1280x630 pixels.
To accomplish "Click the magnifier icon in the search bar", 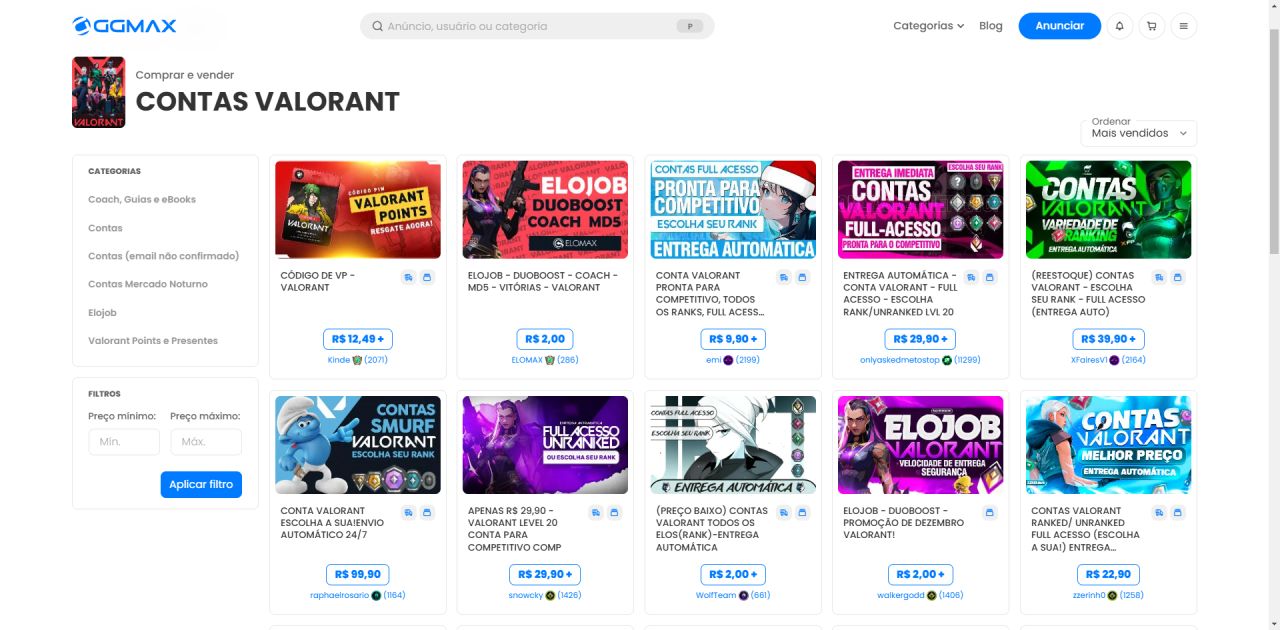I will (377, 26).
